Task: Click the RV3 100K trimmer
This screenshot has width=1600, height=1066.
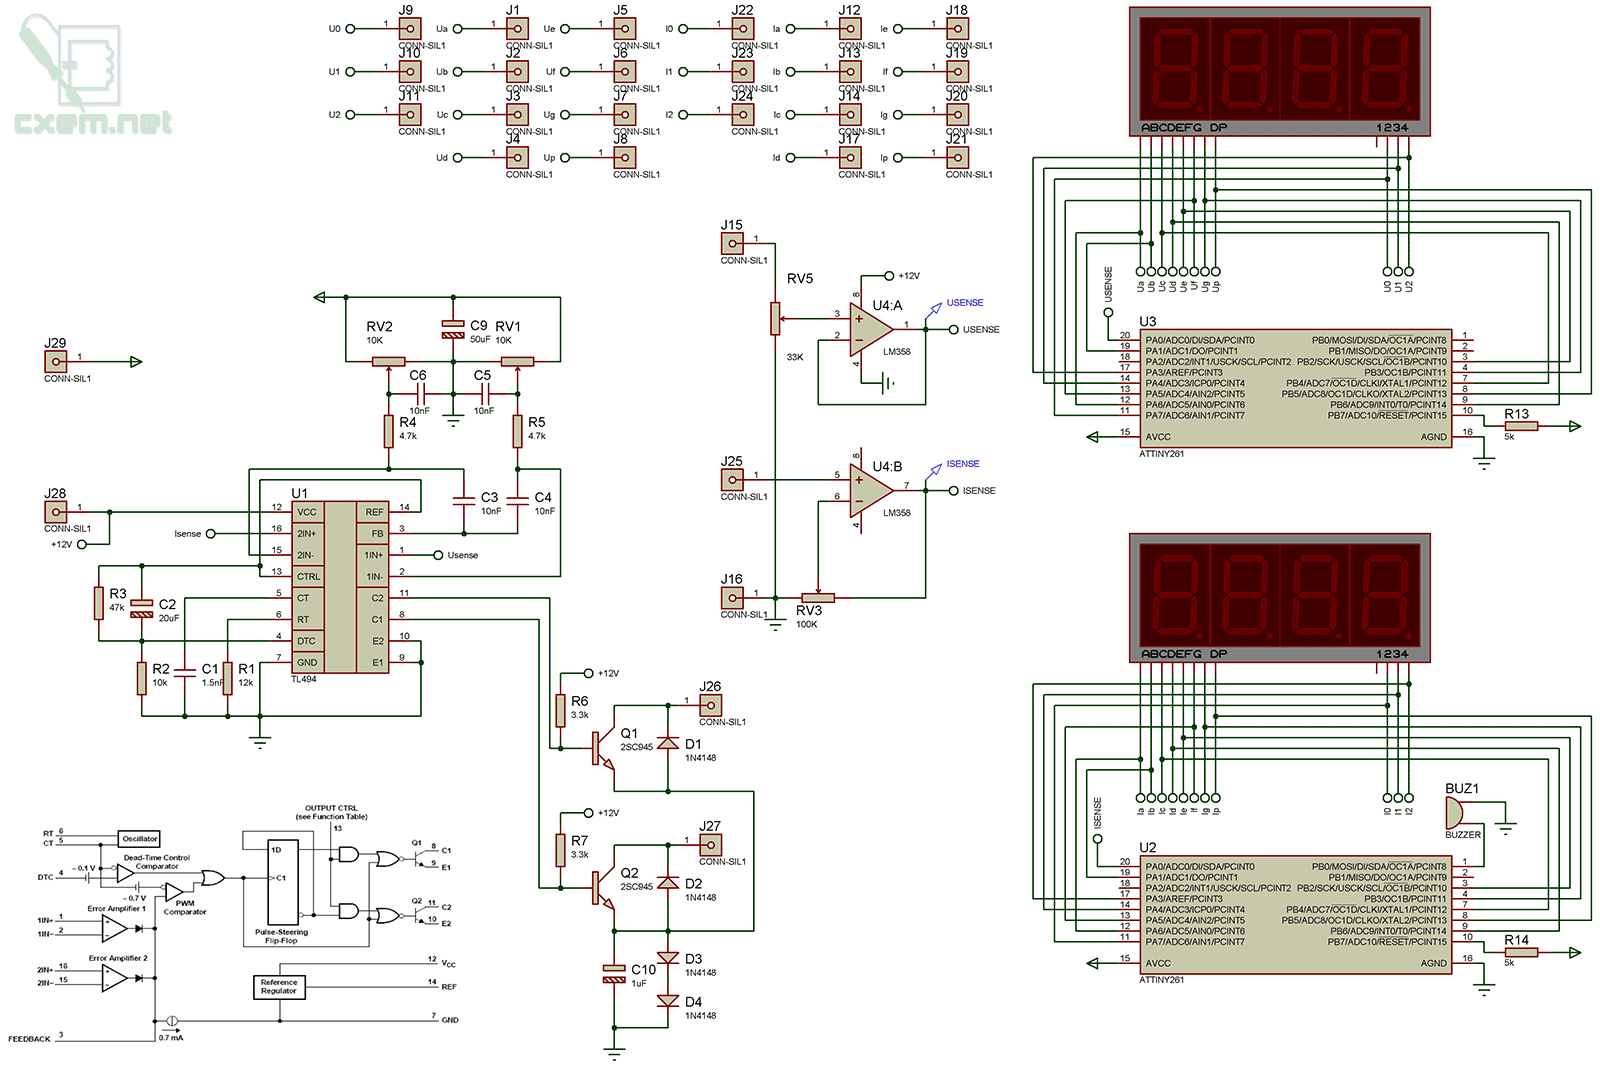Action: click(817, 598)
